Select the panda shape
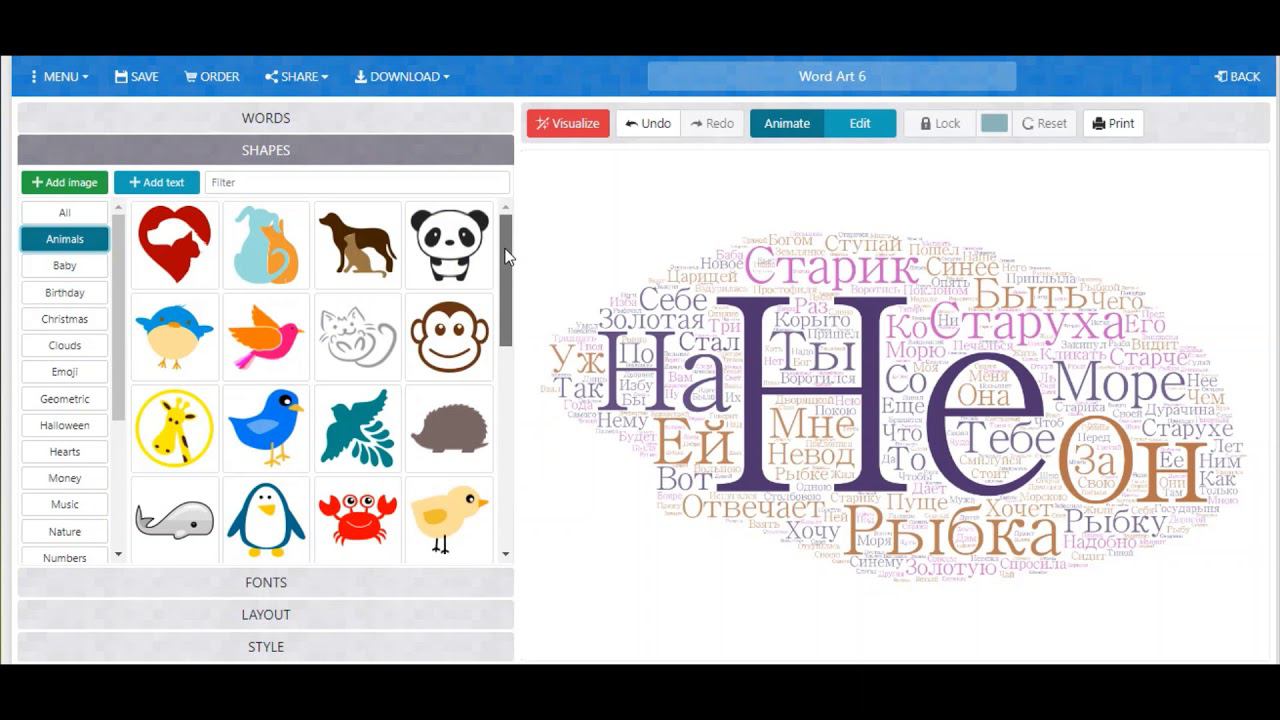The image size is (1280, 720). point(449,245)
